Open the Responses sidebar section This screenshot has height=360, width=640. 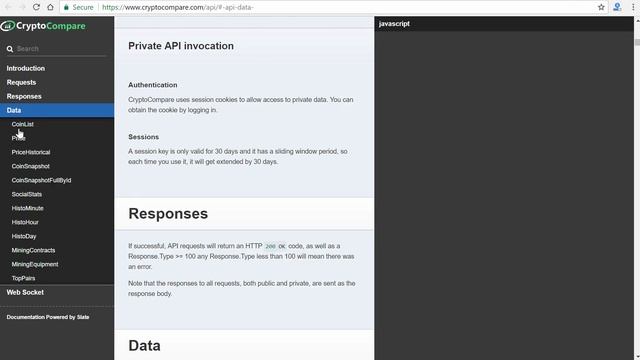tap(24, 96)
